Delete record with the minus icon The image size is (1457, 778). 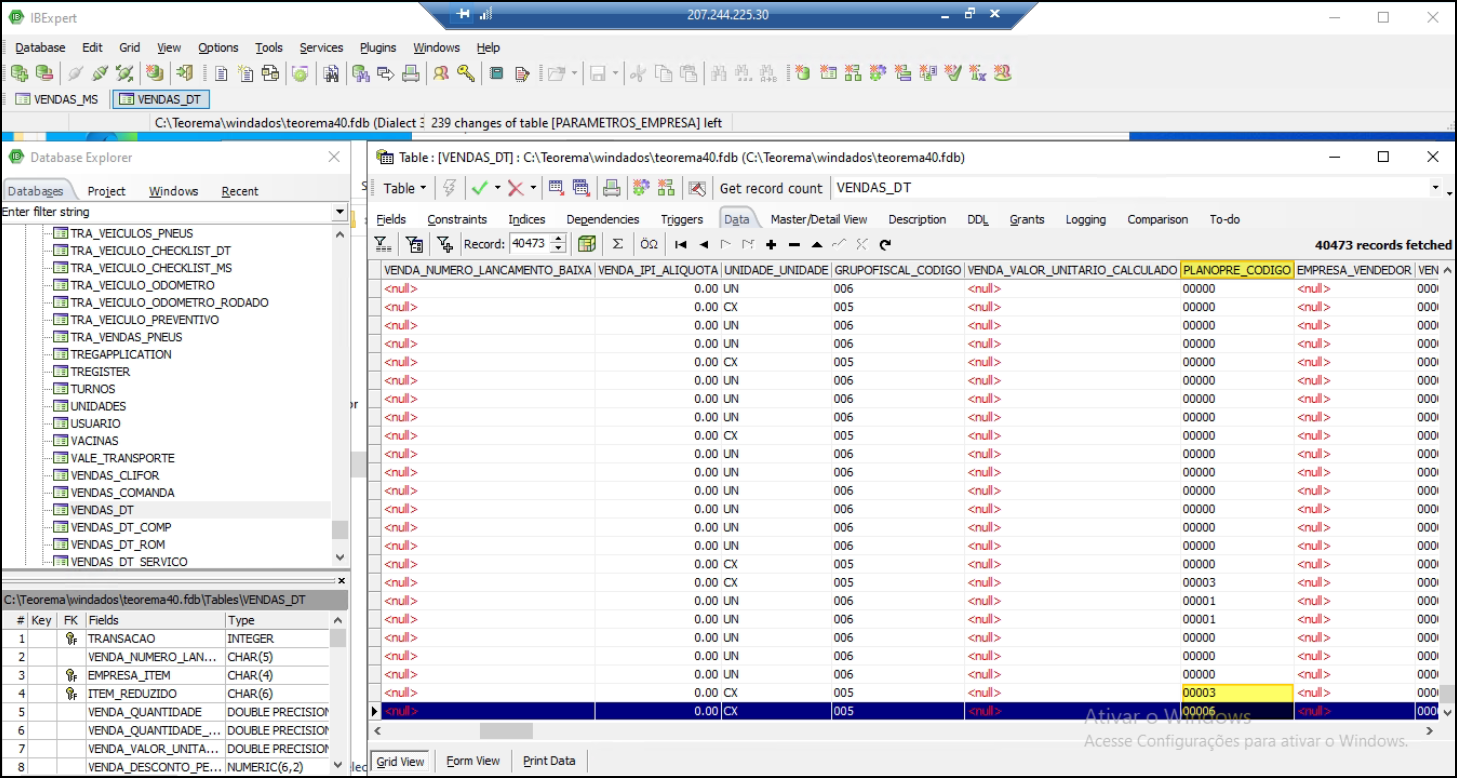[794, 244]
